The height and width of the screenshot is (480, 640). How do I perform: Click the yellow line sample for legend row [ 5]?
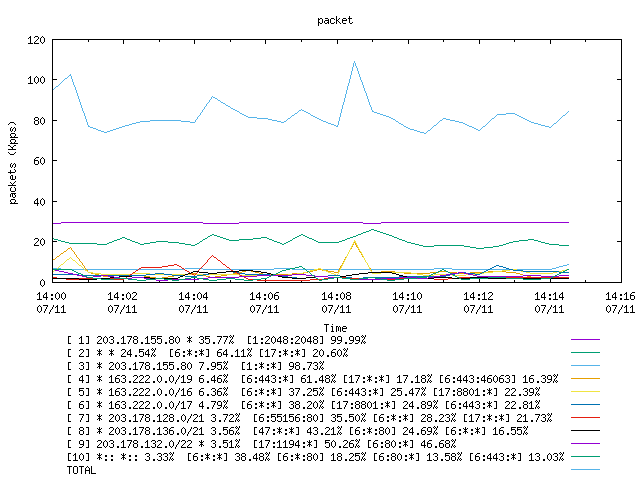(585, 392)
